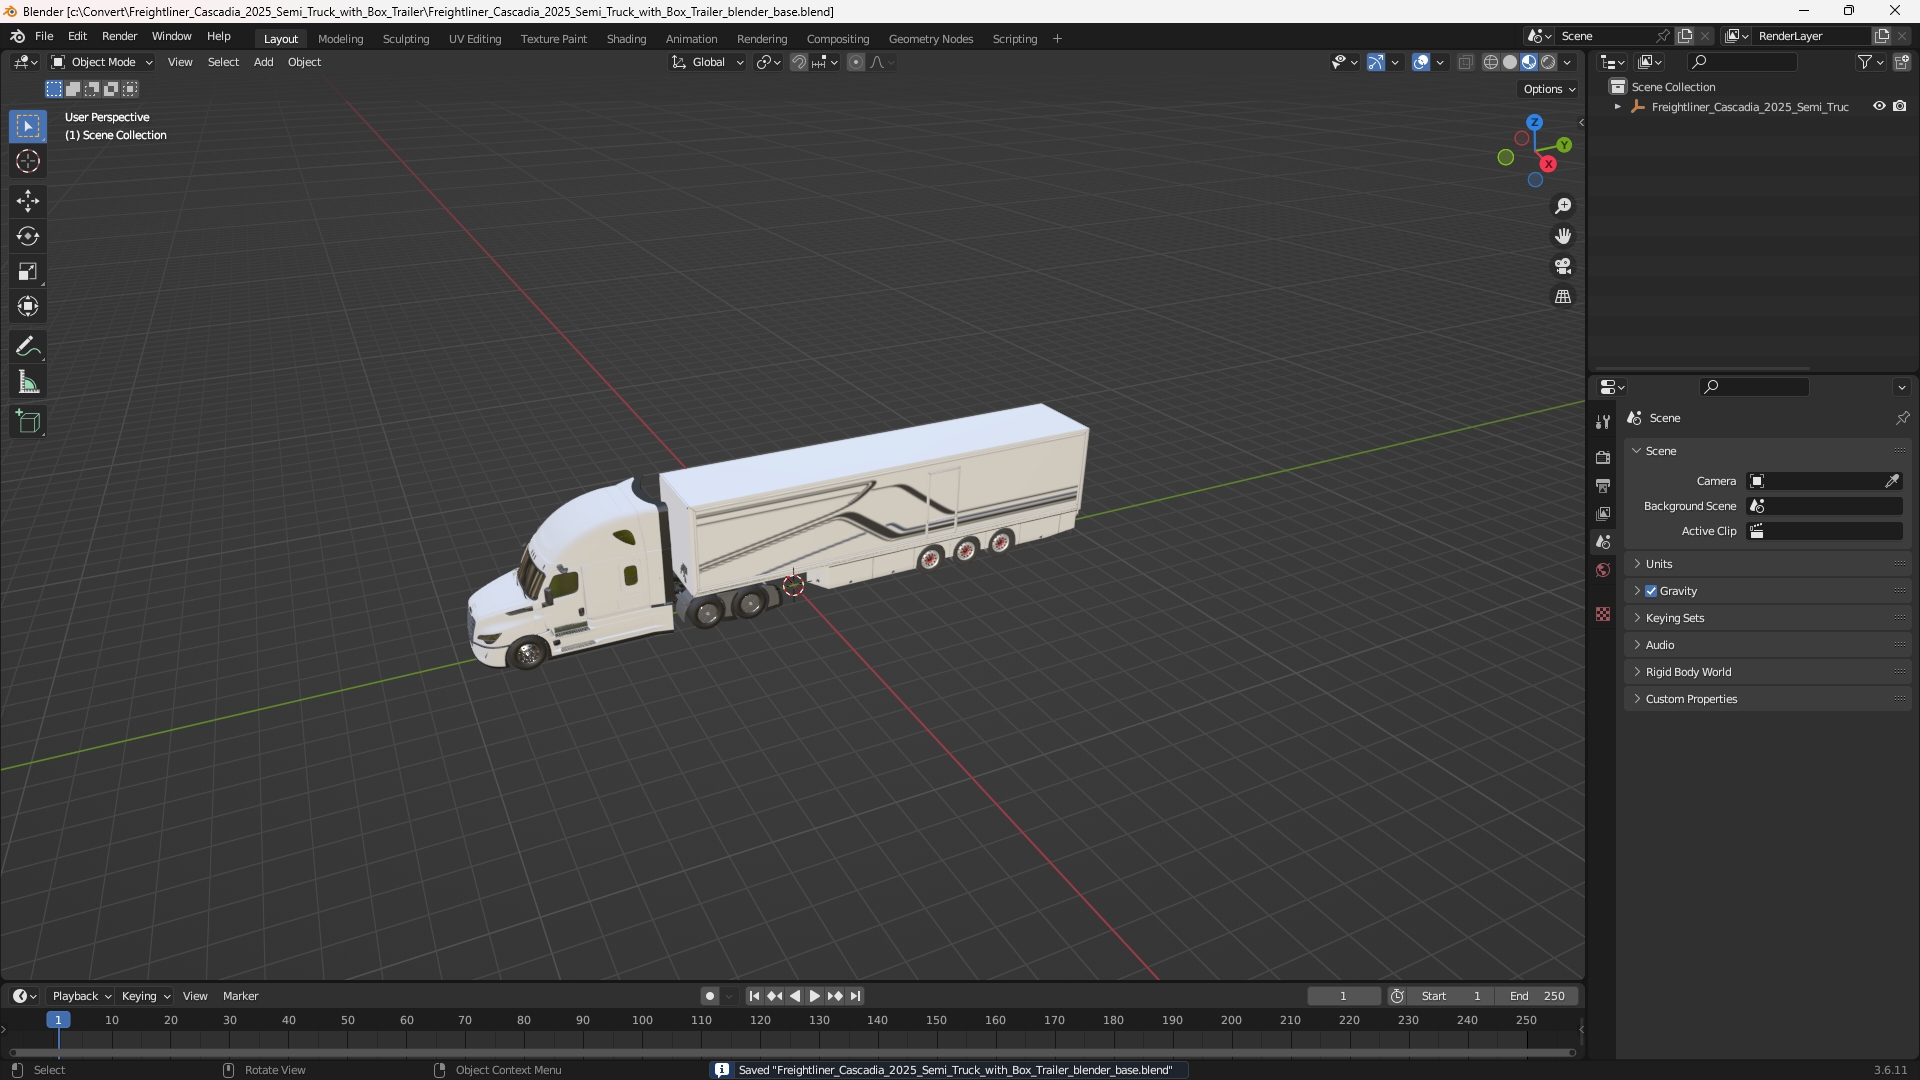Pin the Scene properties panel
Viewport: 1920px width, 1080px height.
click(x=1902, y=418)
